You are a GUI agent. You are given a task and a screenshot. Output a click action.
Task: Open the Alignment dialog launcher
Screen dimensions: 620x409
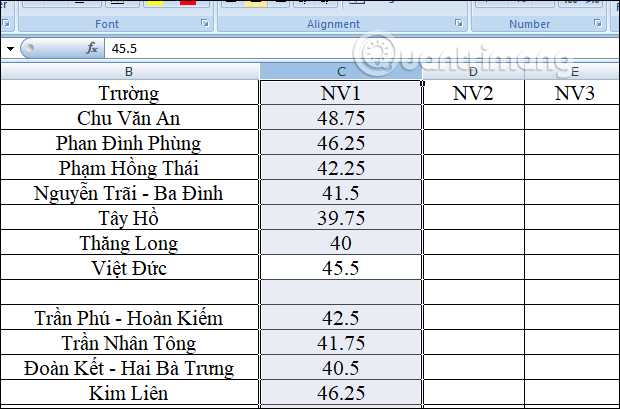[459, 23]
